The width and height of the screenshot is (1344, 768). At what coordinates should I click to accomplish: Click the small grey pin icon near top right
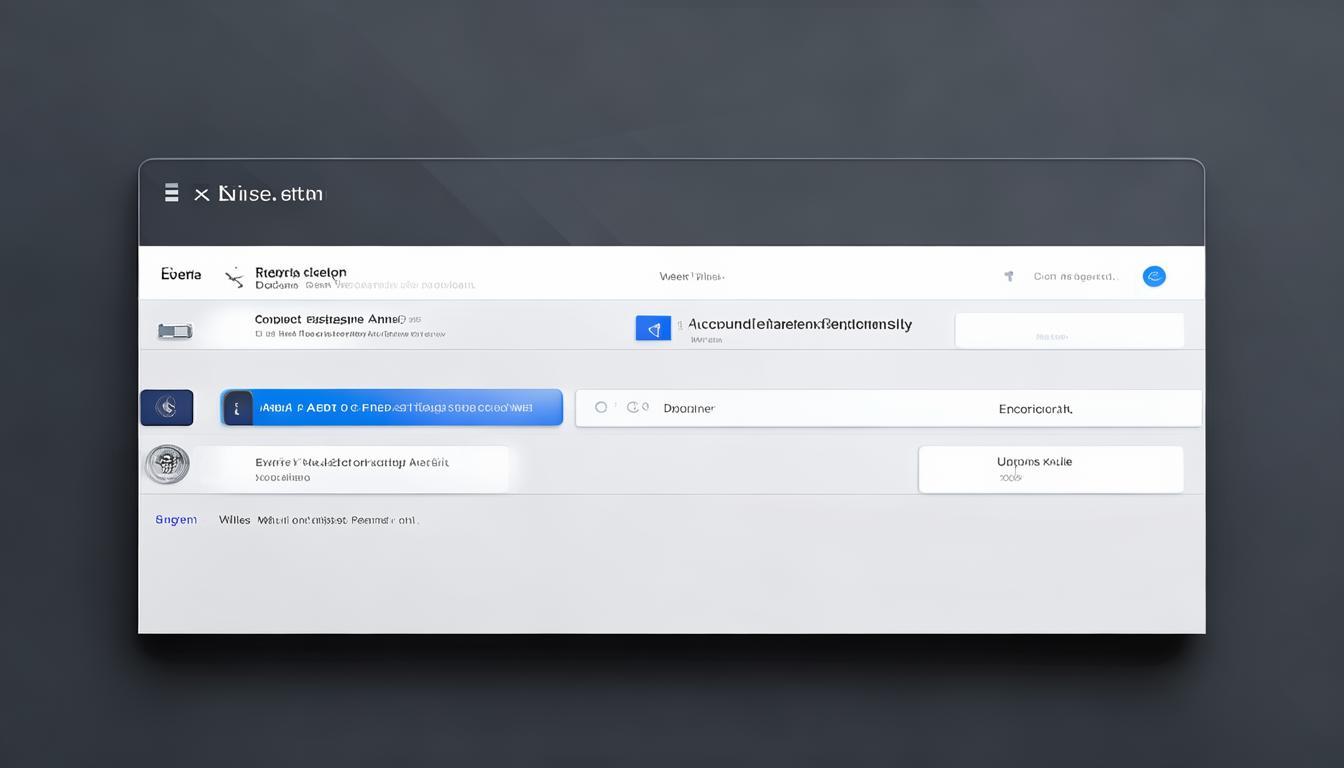click(1009, 276)
